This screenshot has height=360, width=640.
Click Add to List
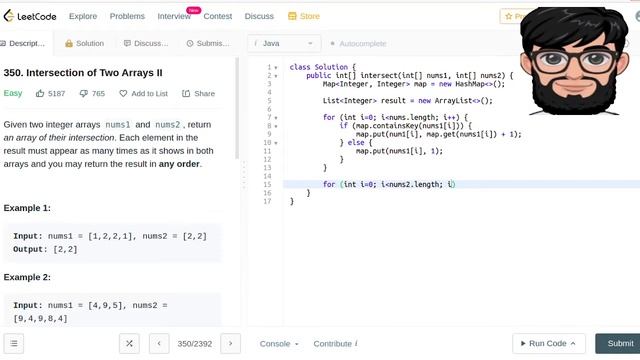pyautogui.click(x=149, y=93)
